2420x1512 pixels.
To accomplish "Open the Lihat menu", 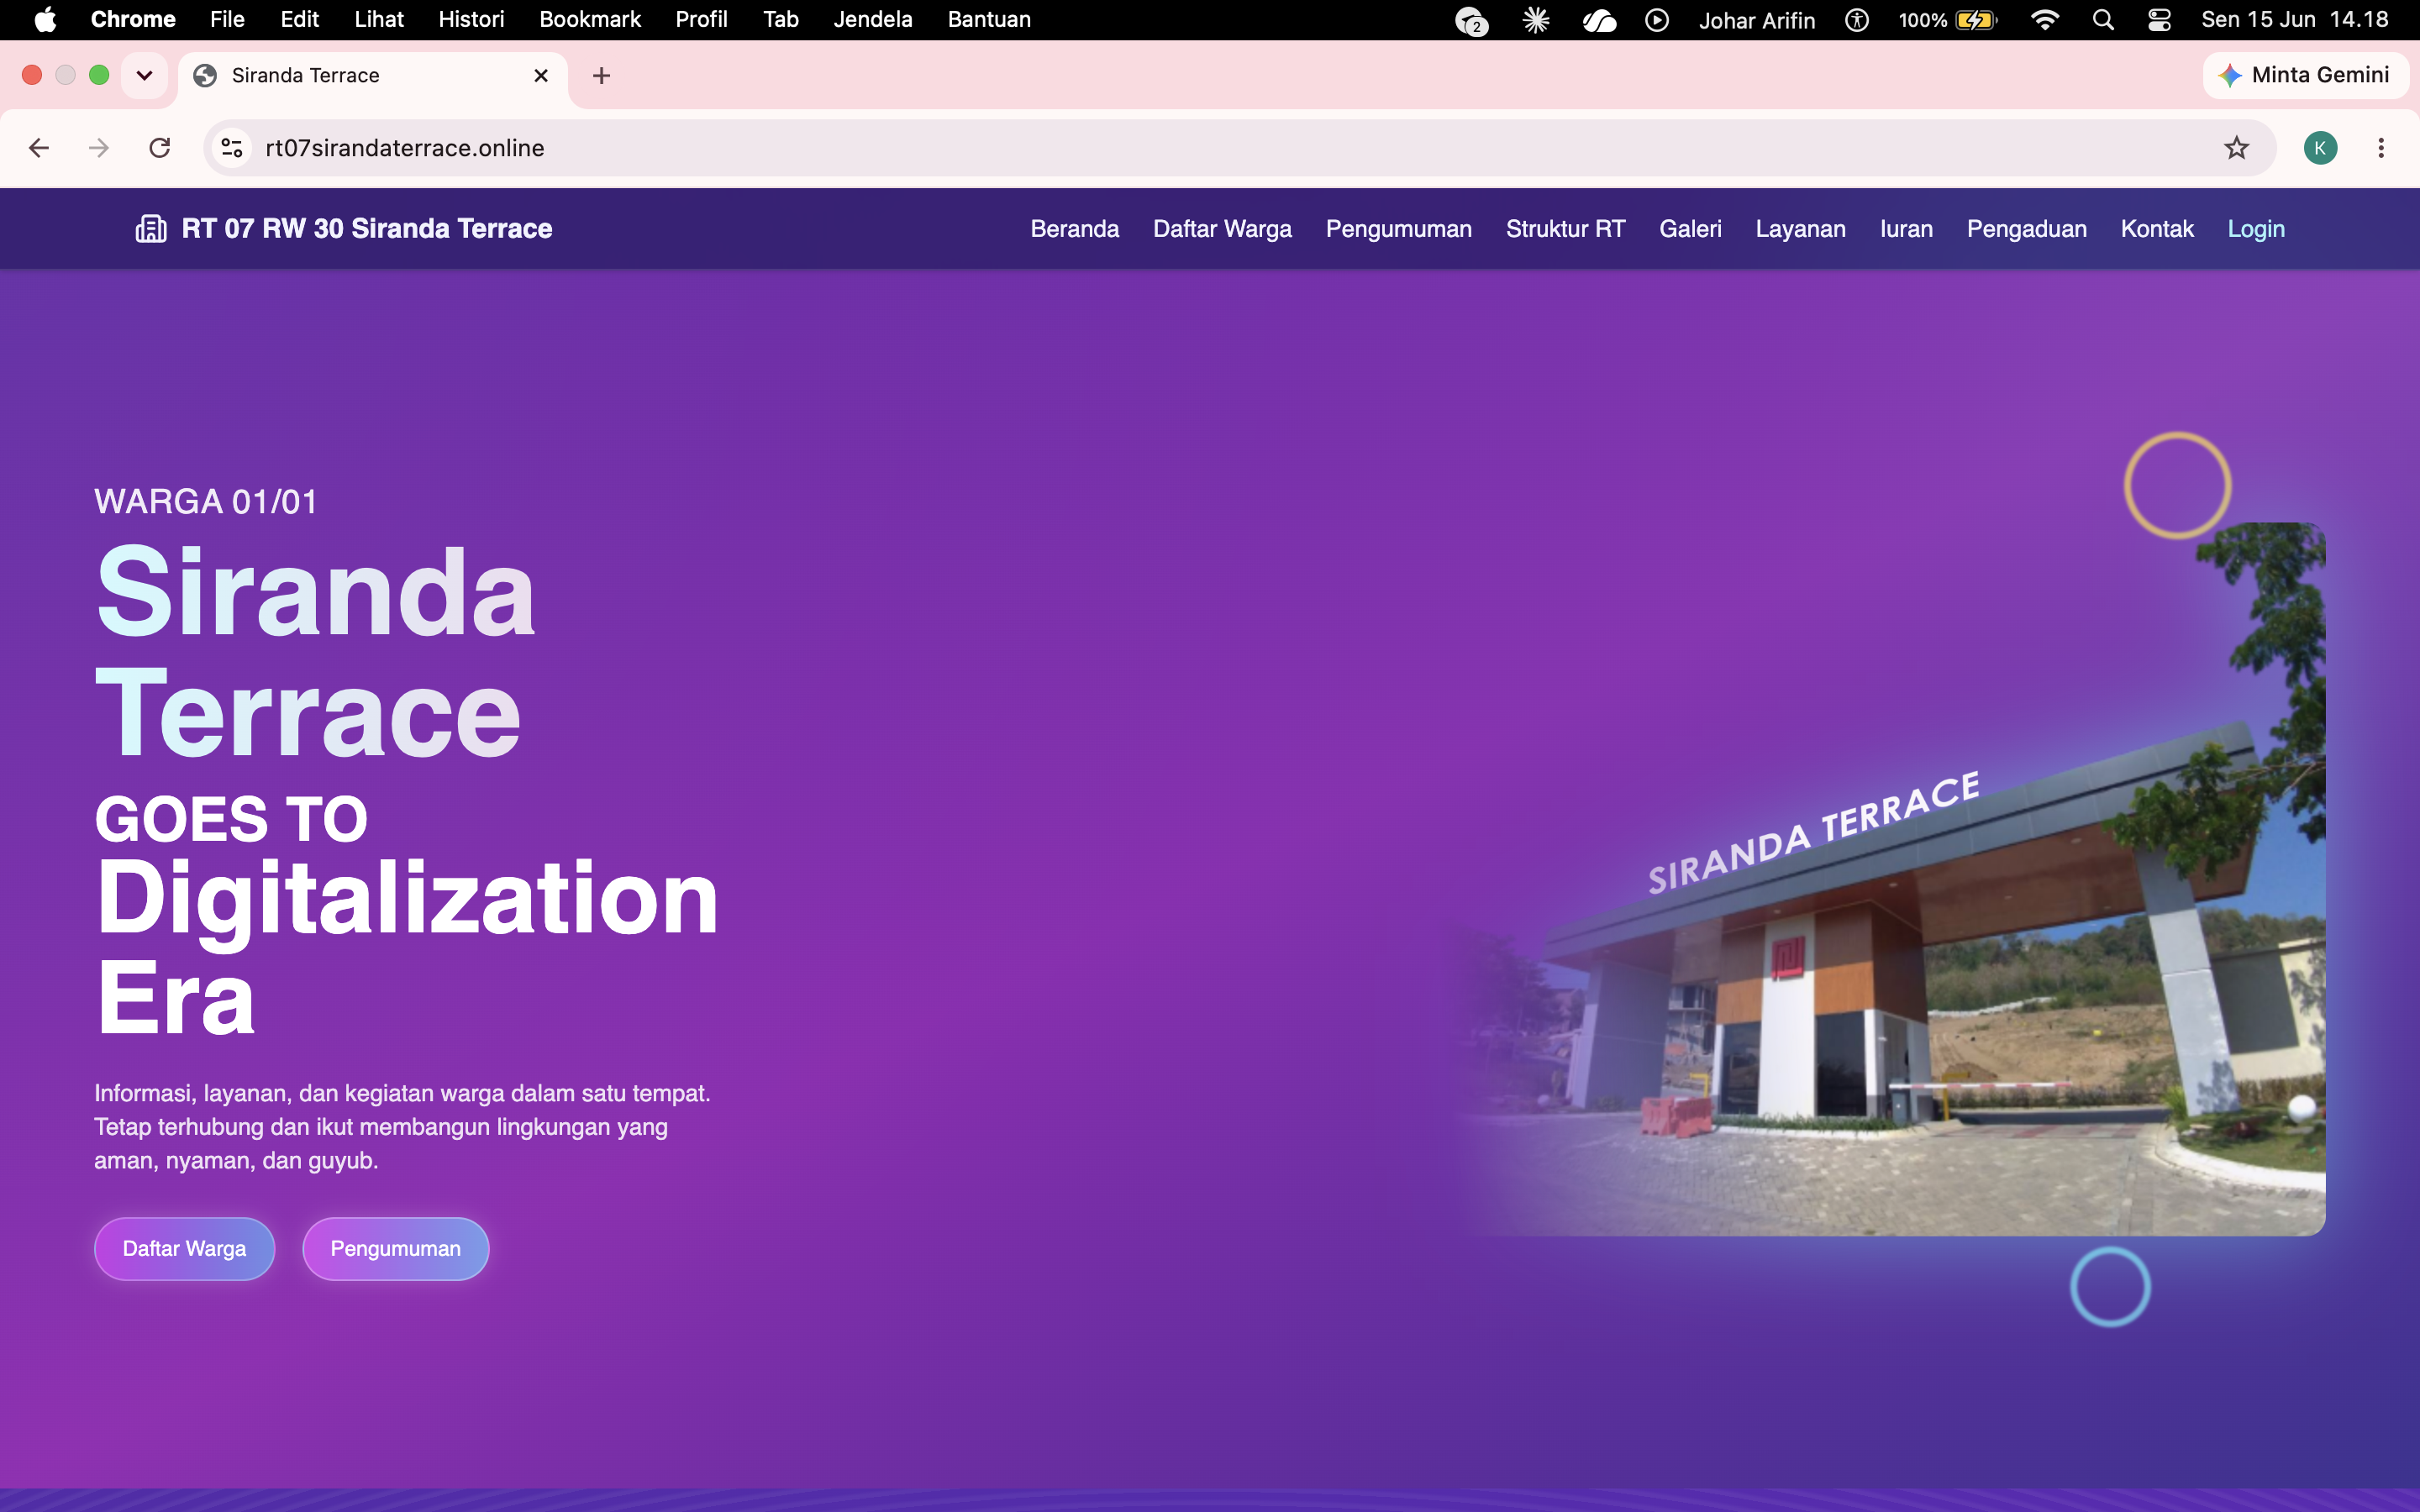I will [x=379, y=20].
